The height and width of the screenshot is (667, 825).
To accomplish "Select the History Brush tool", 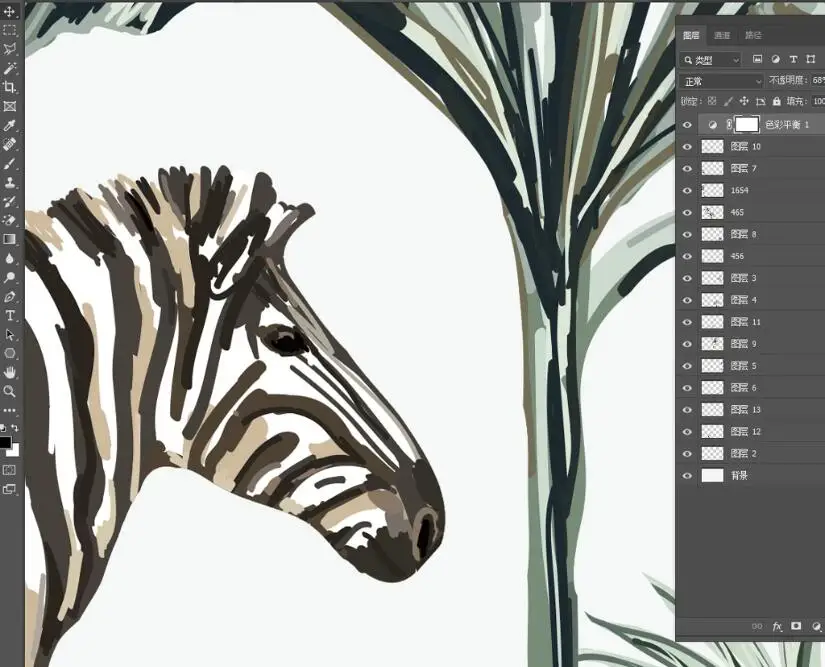I will point(9,201).
